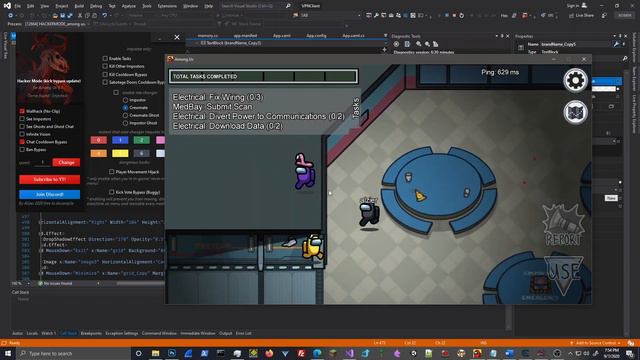Screen dimensions: 640x360
Task: Select the Crewmate Ghost radio button
Action: coord(125,116)
